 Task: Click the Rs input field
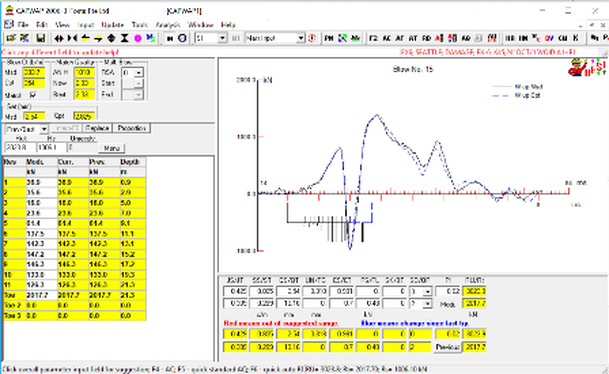(x=52, y=148)
